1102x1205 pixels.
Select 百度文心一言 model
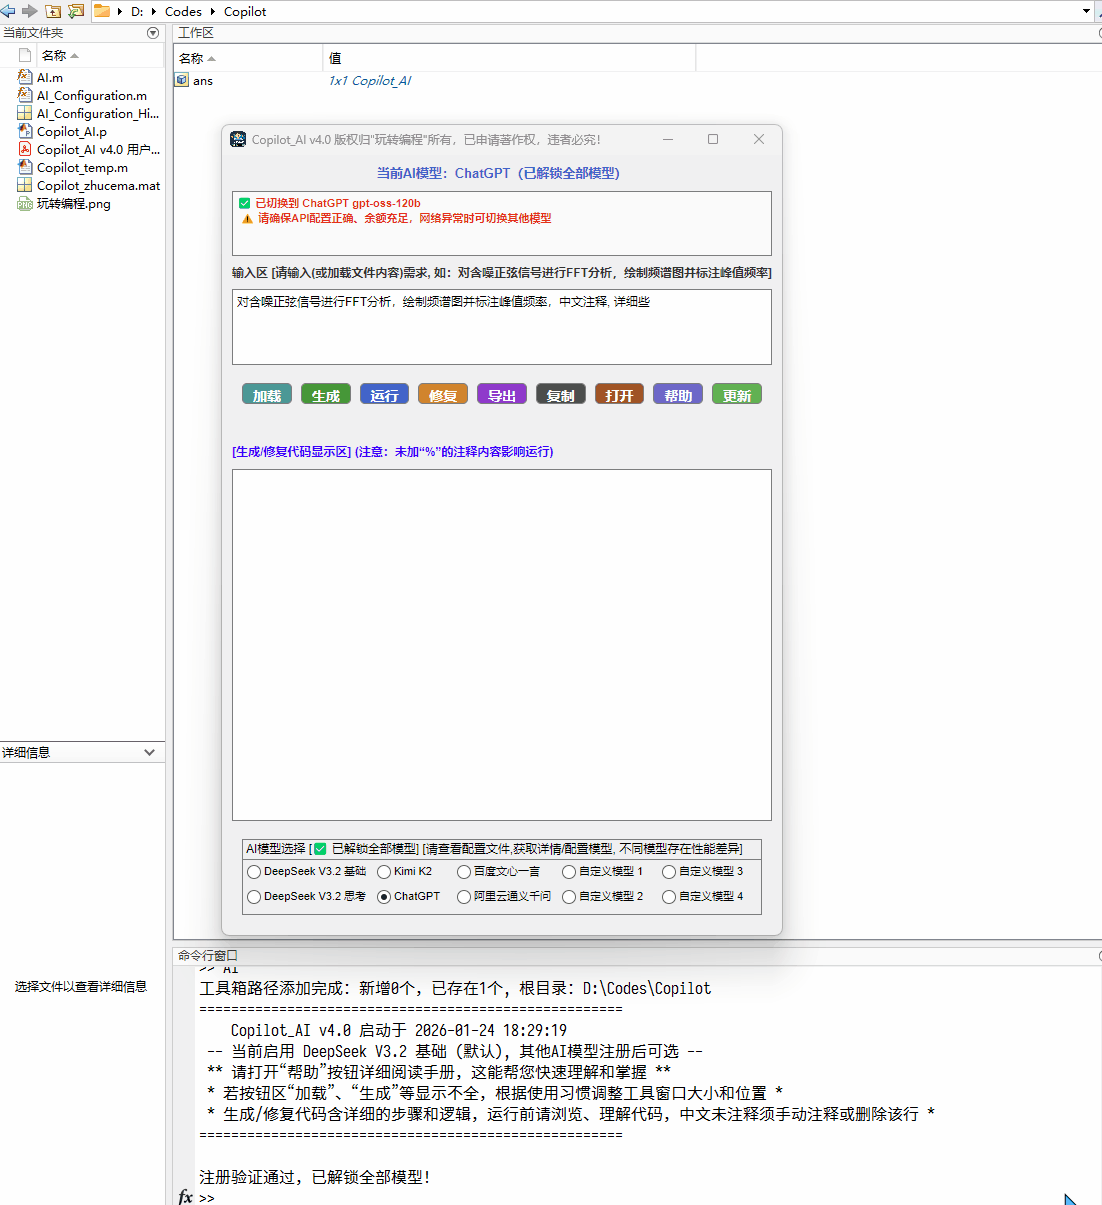pos(464,872)
